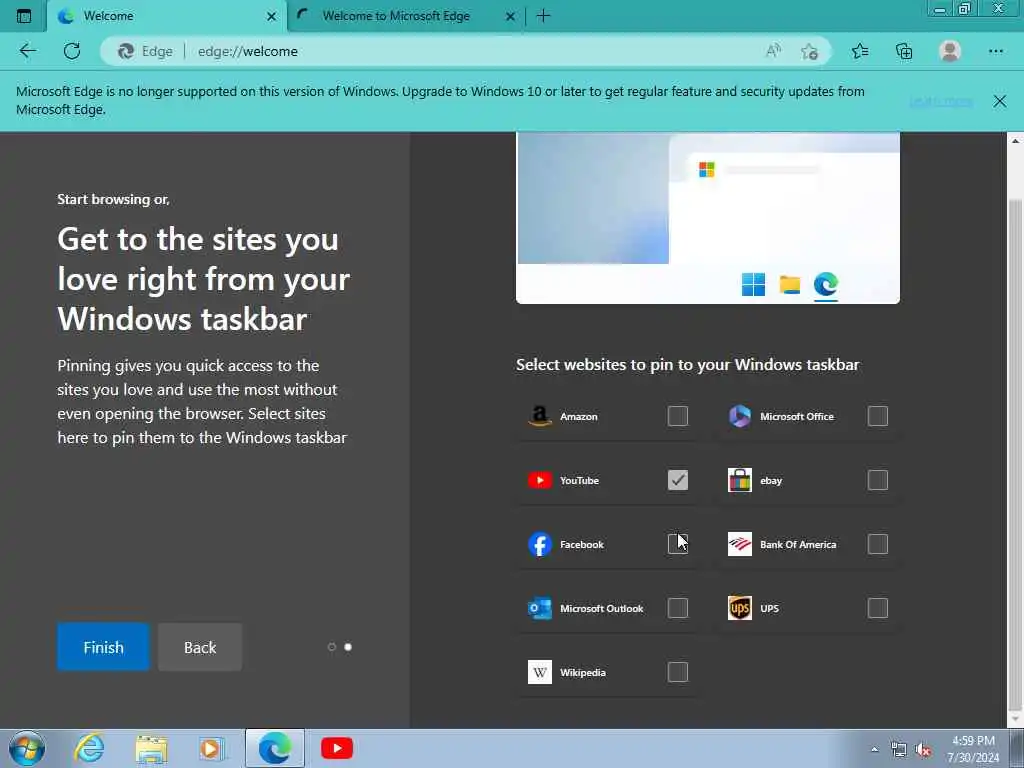
Task: Check the Amazon pin checkbox
Action: pos(678,416)
